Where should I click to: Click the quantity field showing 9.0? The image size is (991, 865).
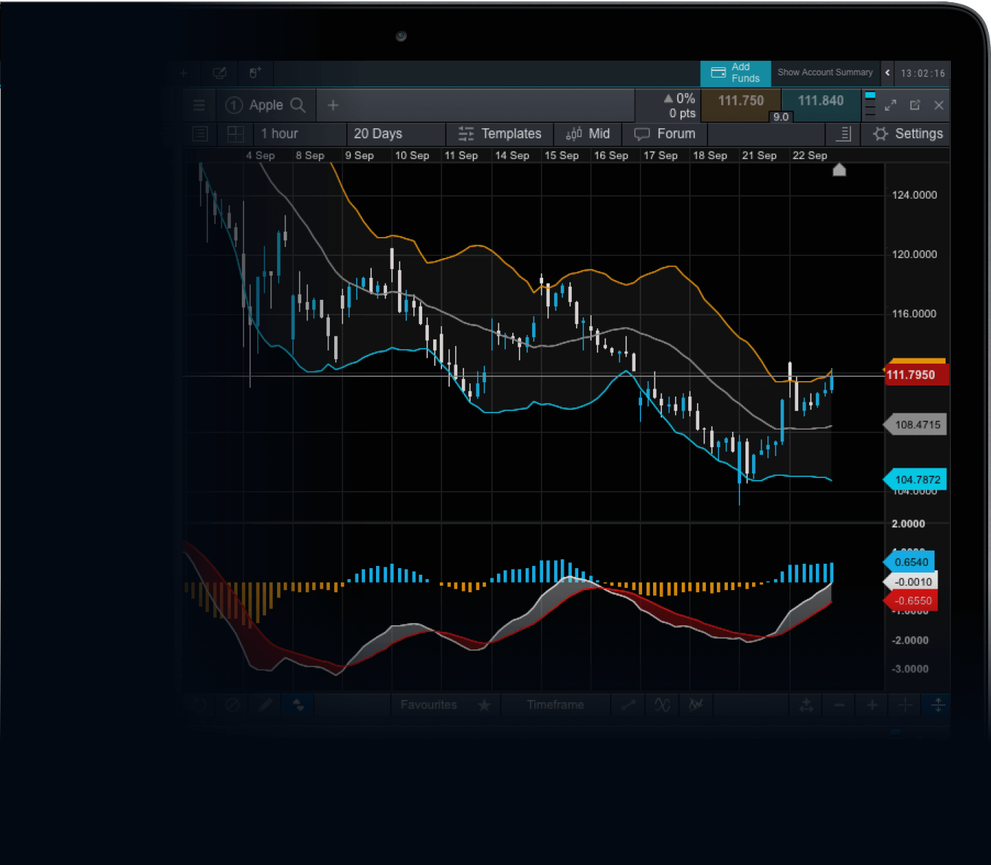(780, 117)
